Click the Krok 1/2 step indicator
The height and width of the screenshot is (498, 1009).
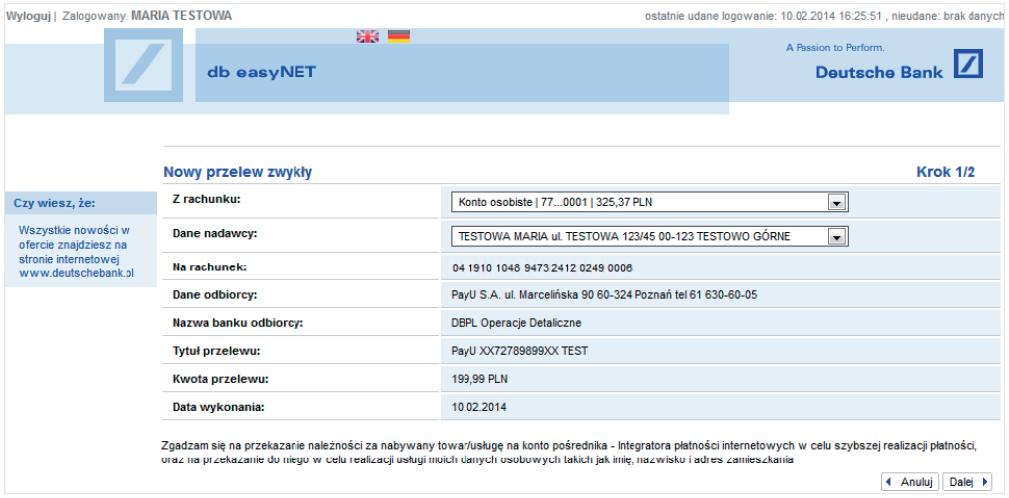coord(945,172)
